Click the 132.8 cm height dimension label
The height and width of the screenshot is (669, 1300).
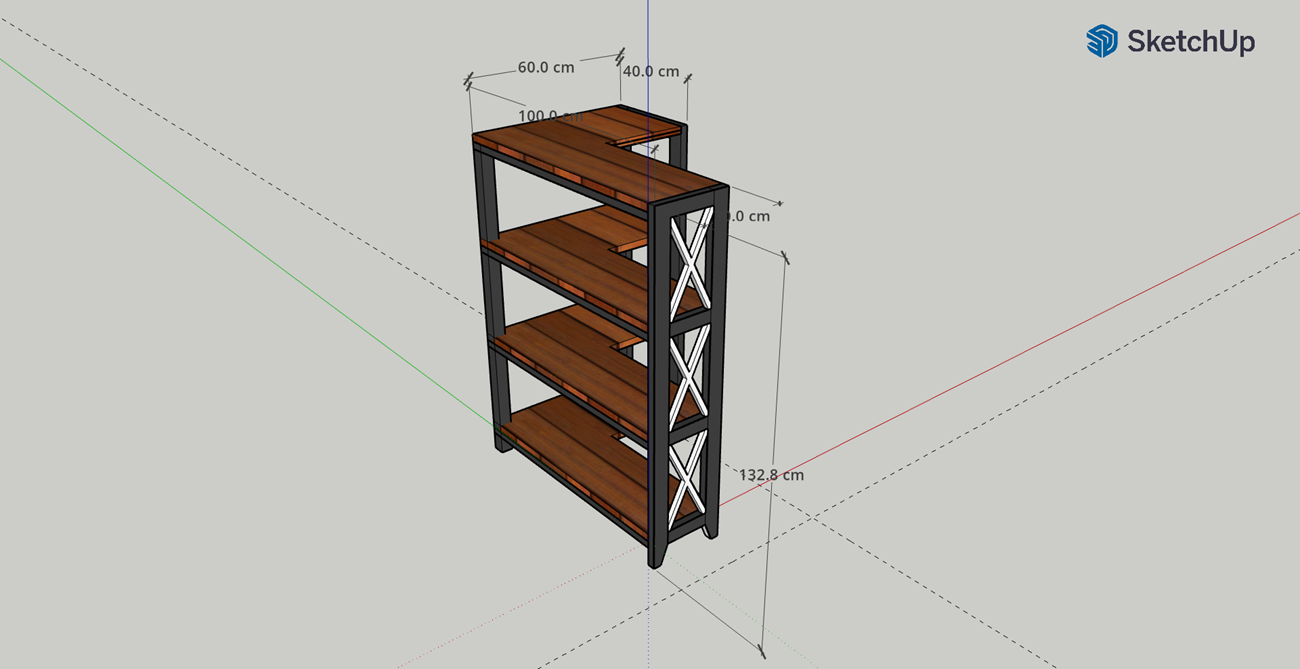[x=771, y=475]
